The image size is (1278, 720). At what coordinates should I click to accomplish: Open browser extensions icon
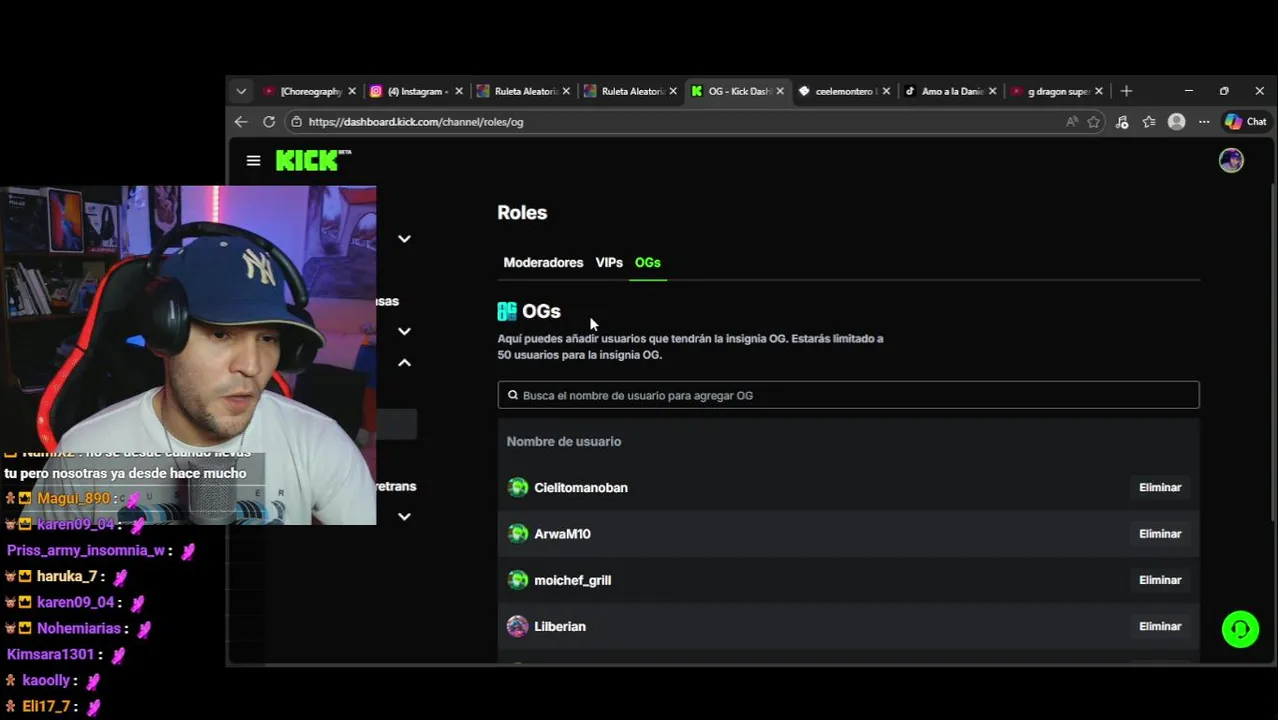1122,121
